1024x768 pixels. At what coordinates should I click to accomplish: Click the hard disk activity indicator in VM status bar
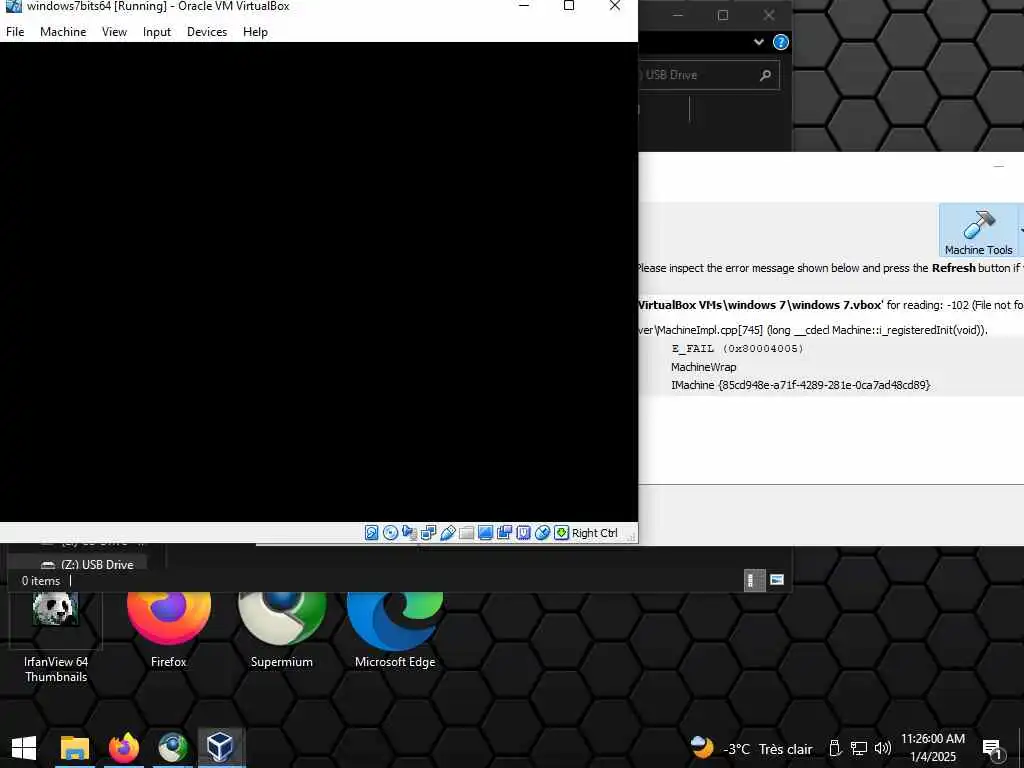pos(371,533)
